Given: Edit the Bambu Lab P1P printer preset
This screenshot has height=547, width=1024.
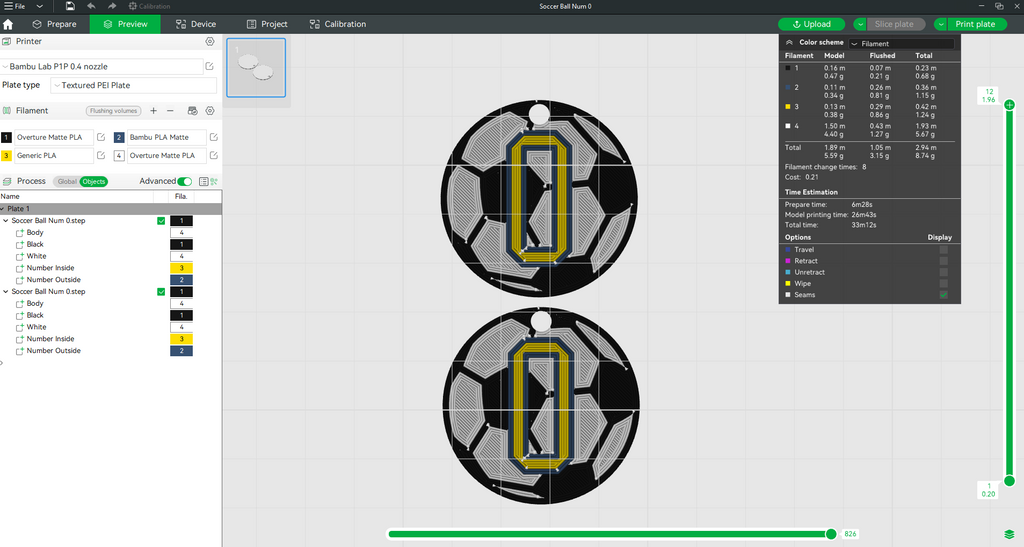Looking at the screenshot, I should 210,67.
